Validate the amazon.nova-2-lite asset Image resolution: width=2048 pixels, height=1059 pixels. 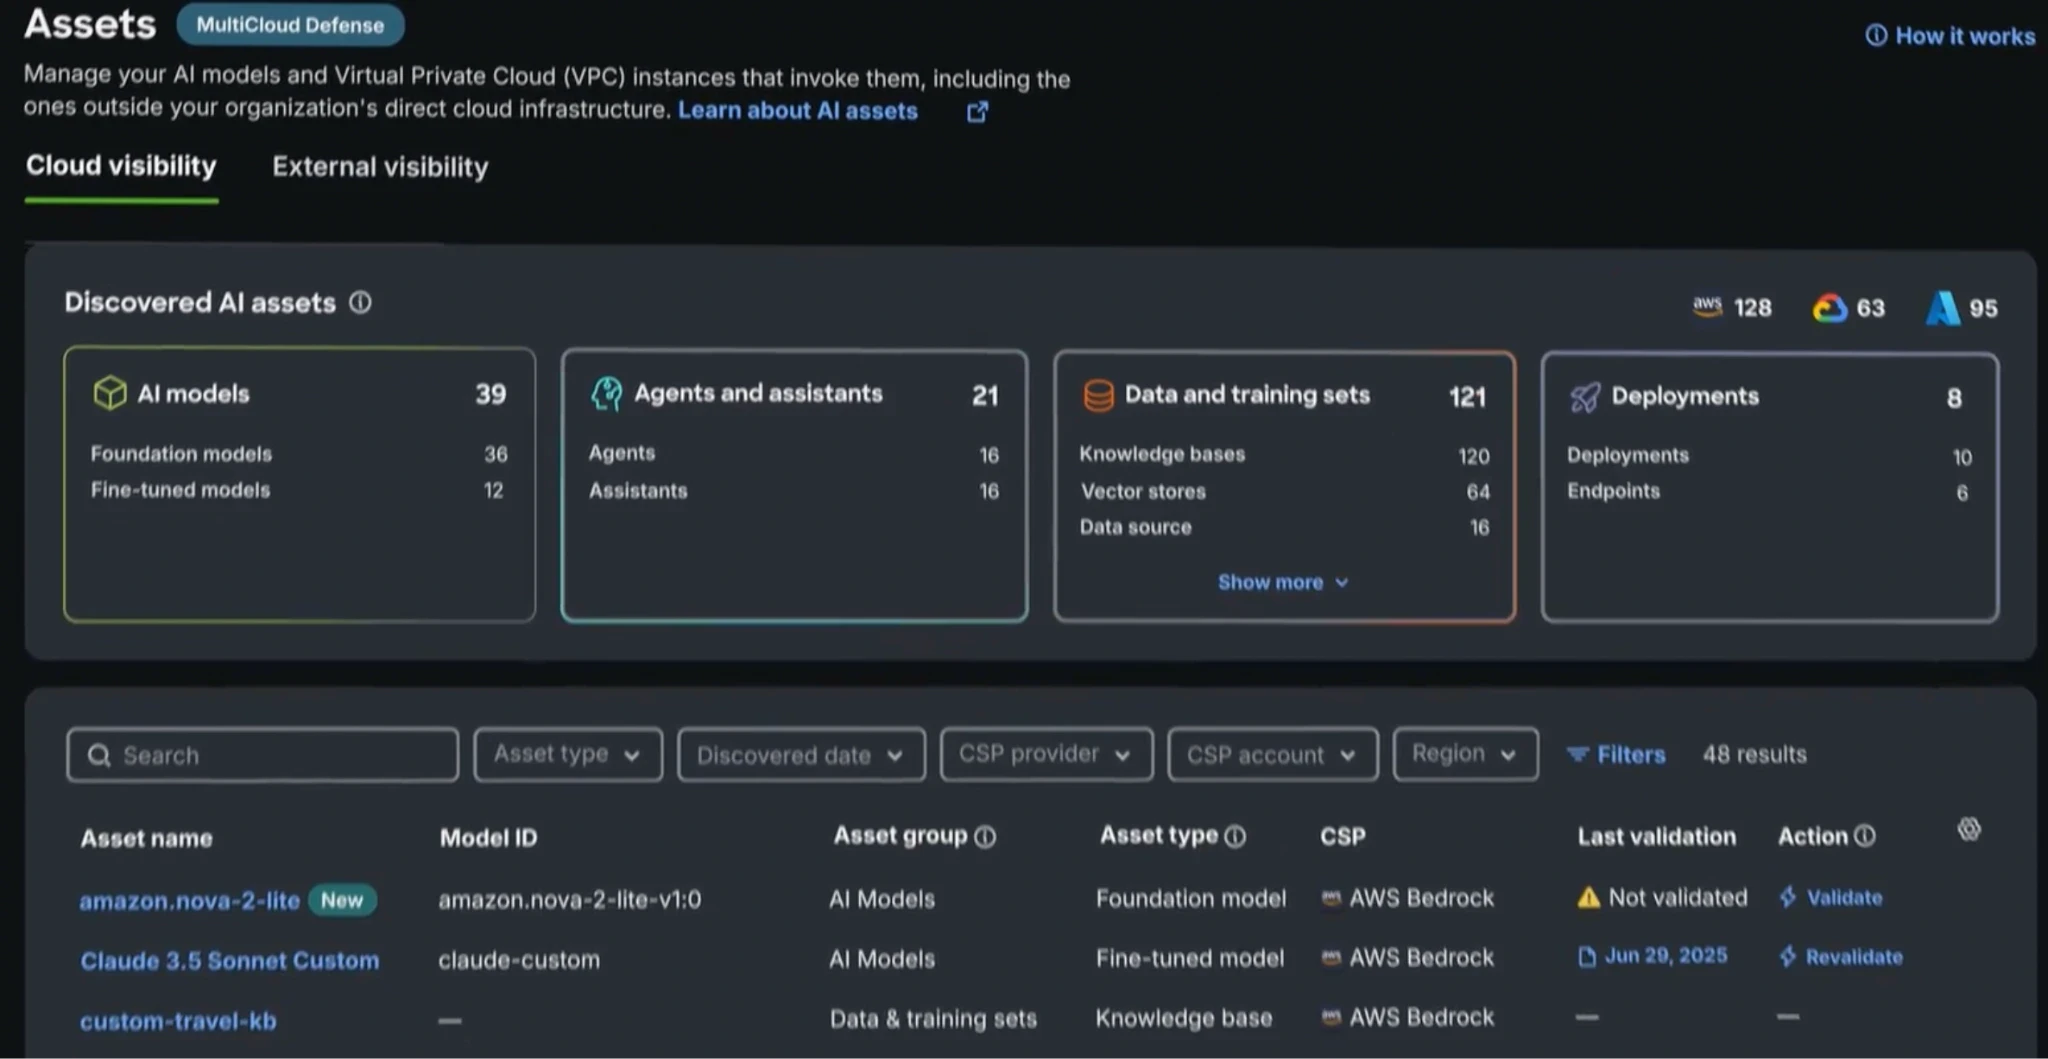click(x=1831, y=898)
